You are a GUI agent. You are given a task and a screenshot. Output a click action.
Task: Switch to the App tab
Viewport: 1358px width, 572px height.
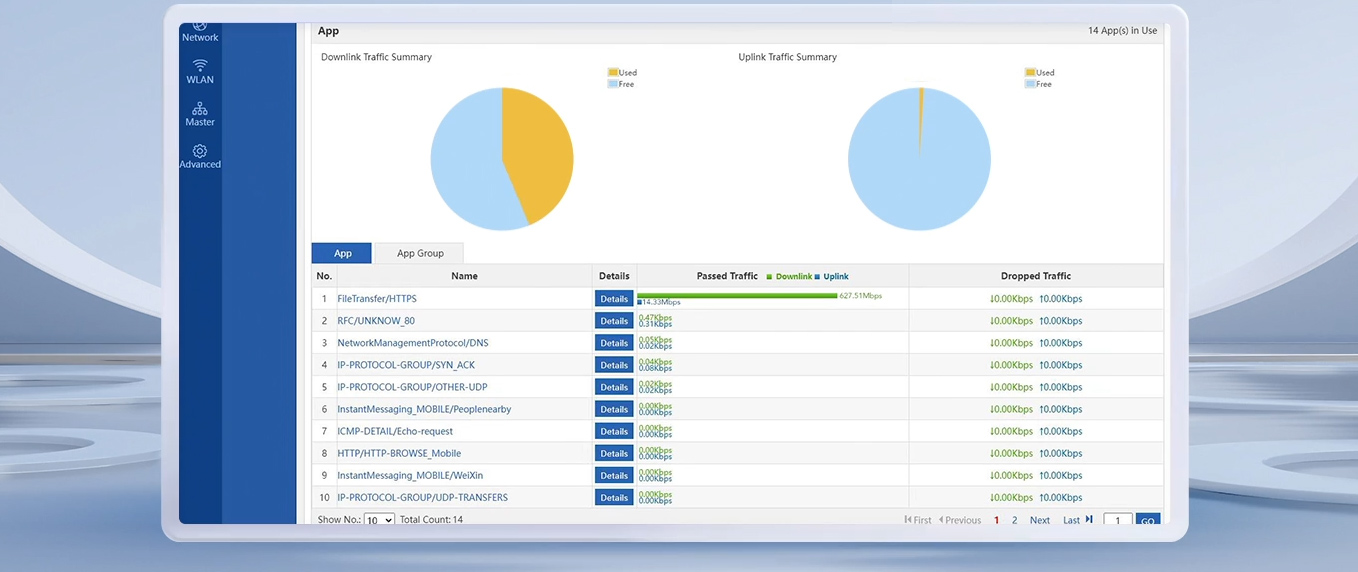(x=342, y=253)
